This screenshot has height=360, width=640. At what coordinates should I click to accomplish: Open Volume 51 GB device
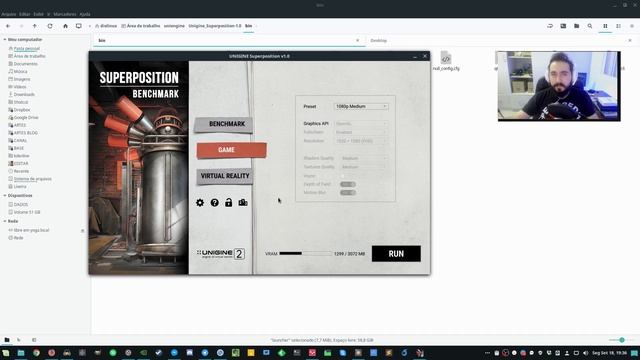(27, 212)
